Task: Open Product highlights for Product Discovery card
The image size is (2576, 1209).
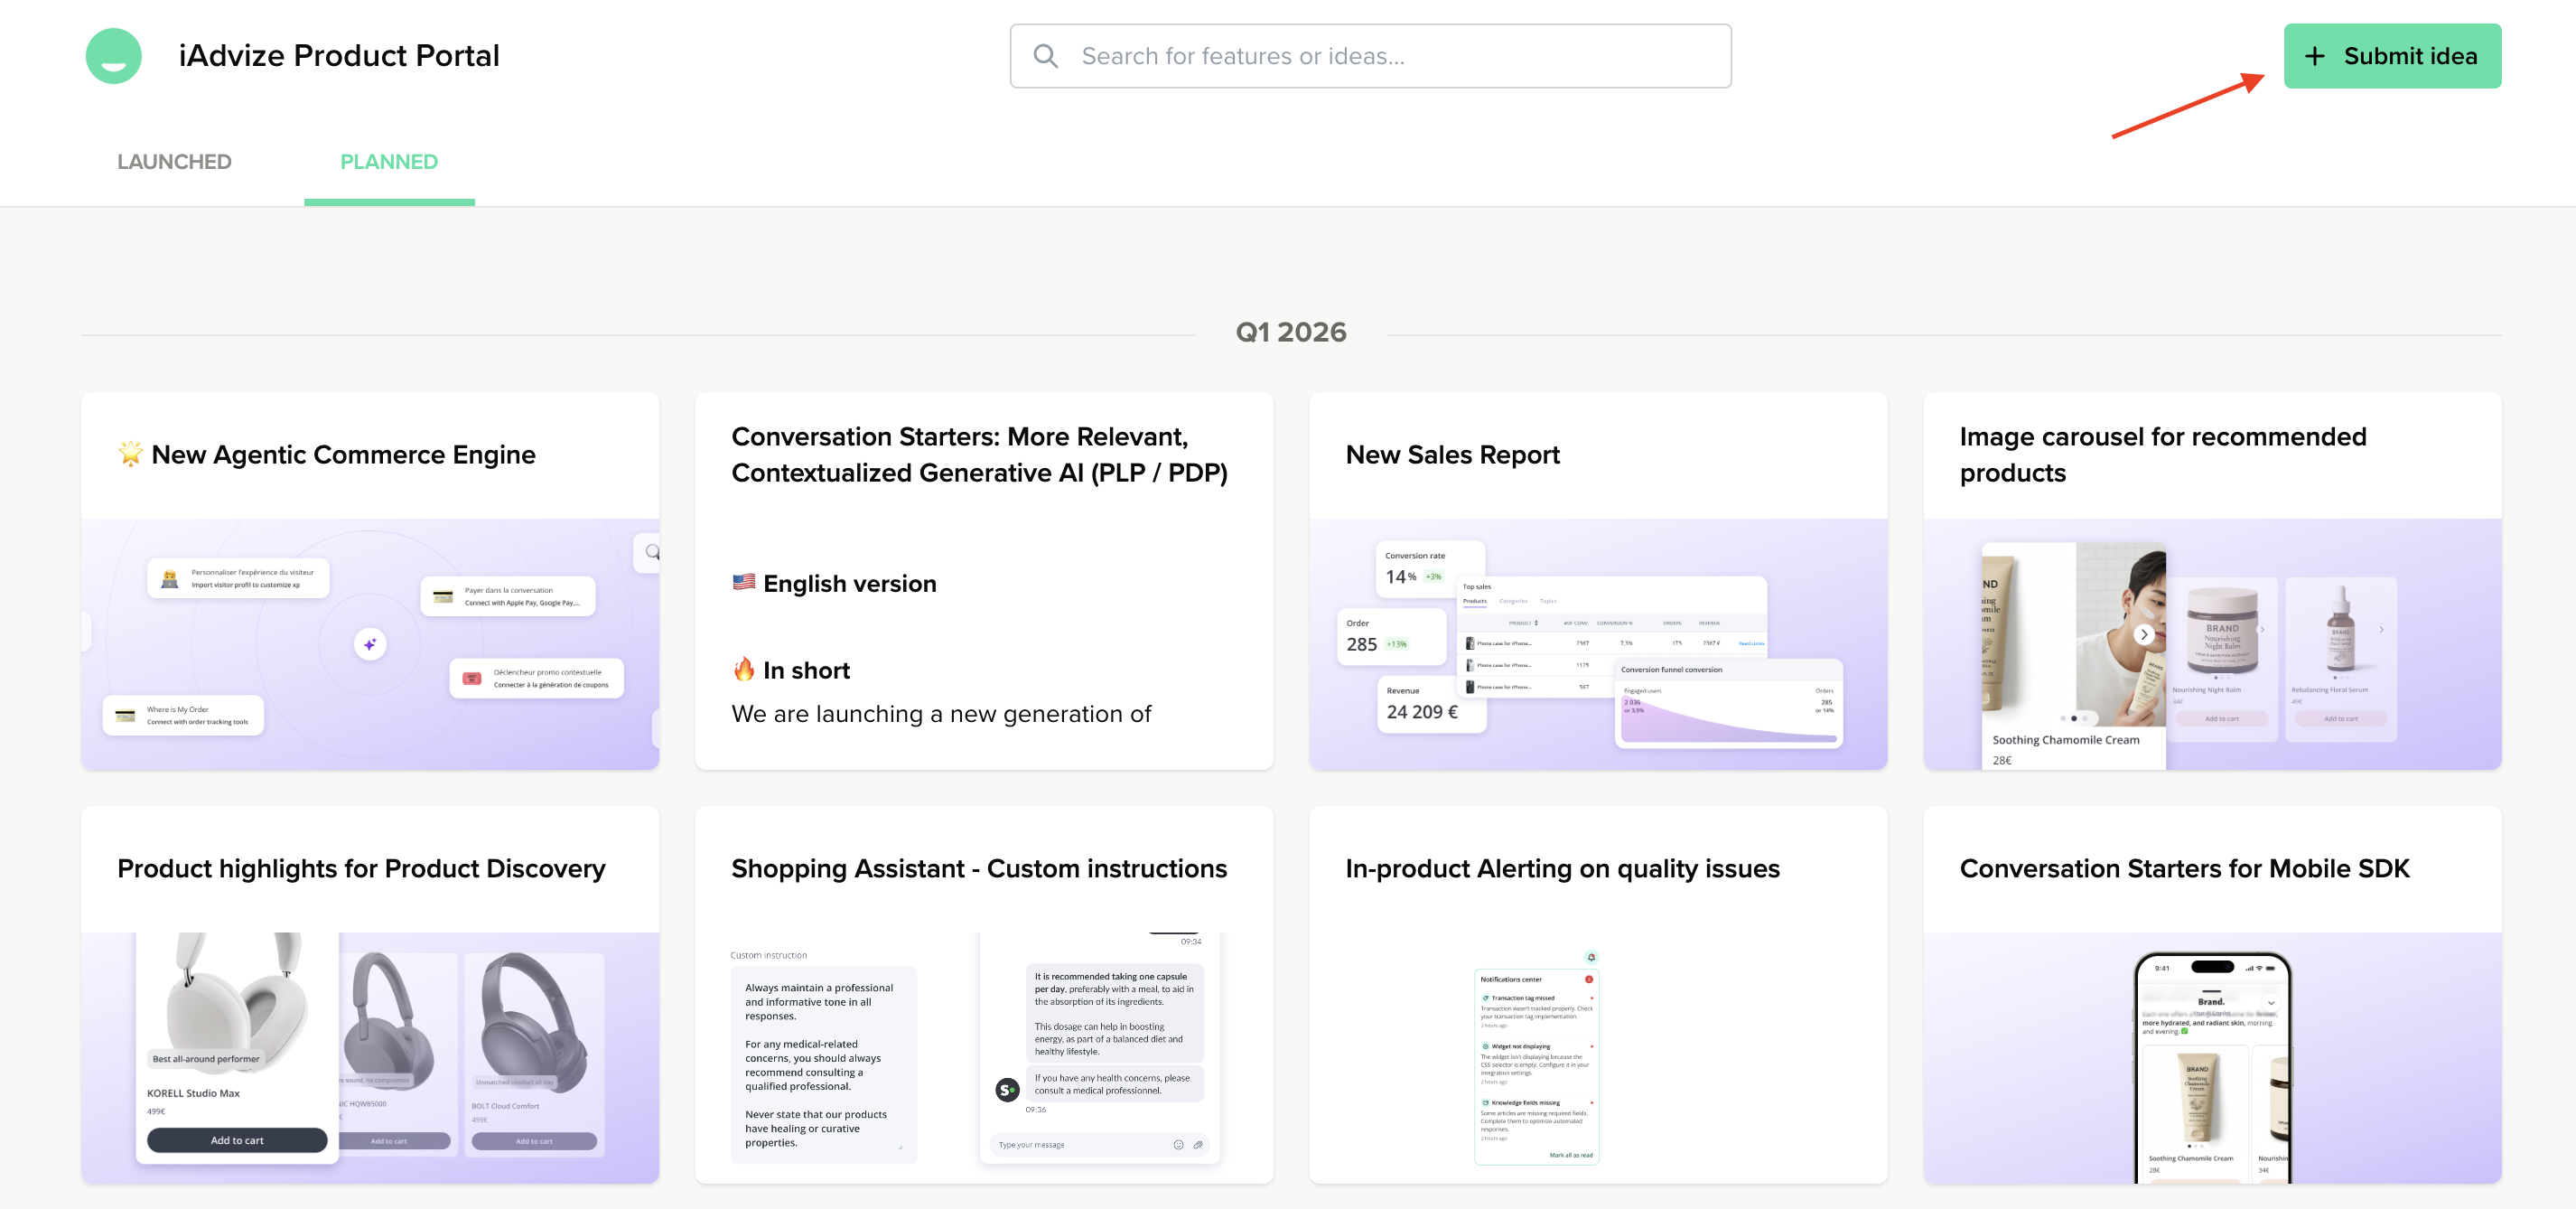Action: (x=361, y=868)
